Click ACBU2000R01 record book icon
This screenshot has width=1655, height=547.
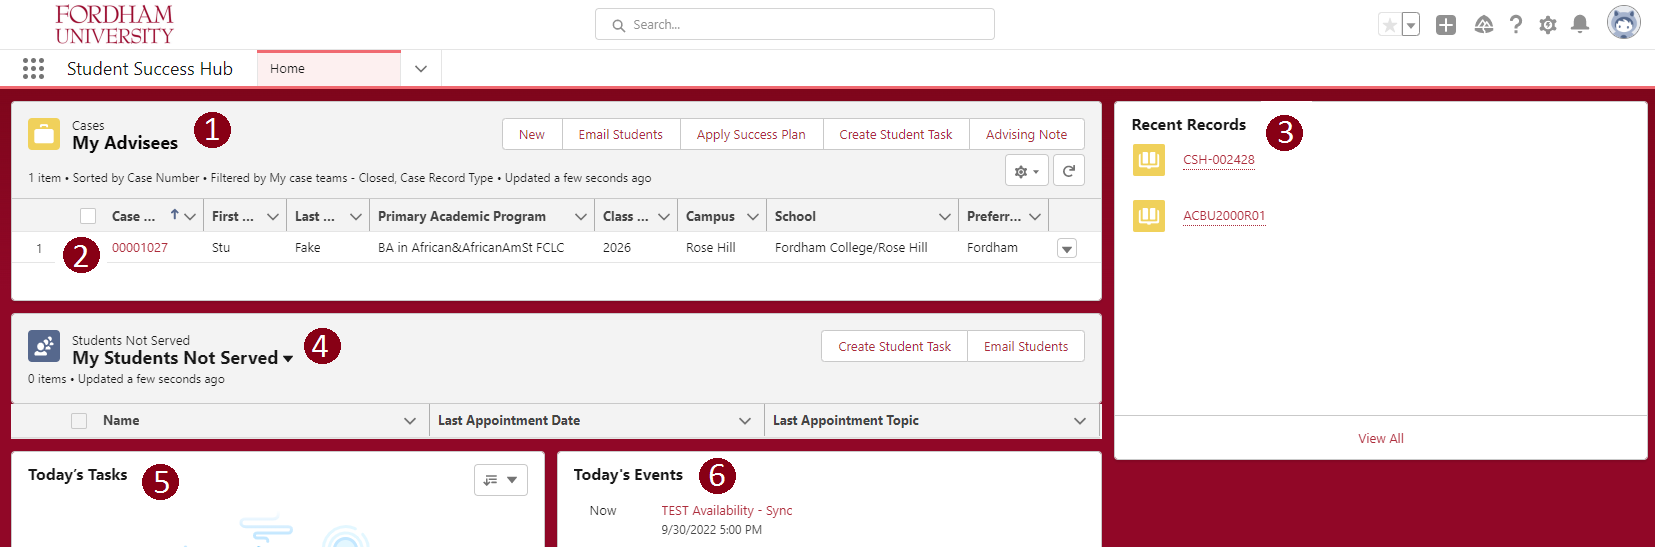pyautogui.click(x=1149, y=216)
